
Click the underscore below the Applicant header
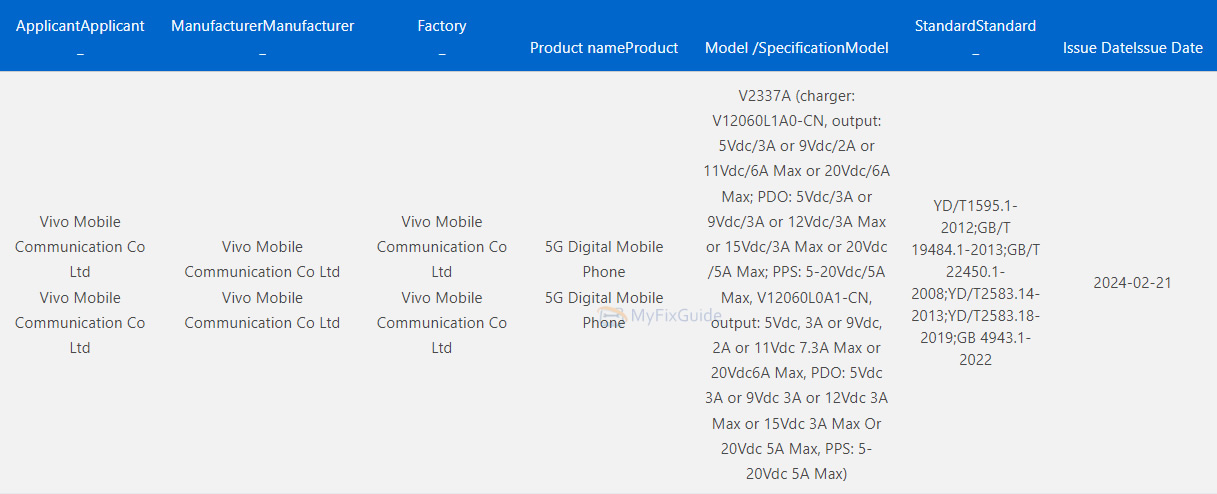80,51
